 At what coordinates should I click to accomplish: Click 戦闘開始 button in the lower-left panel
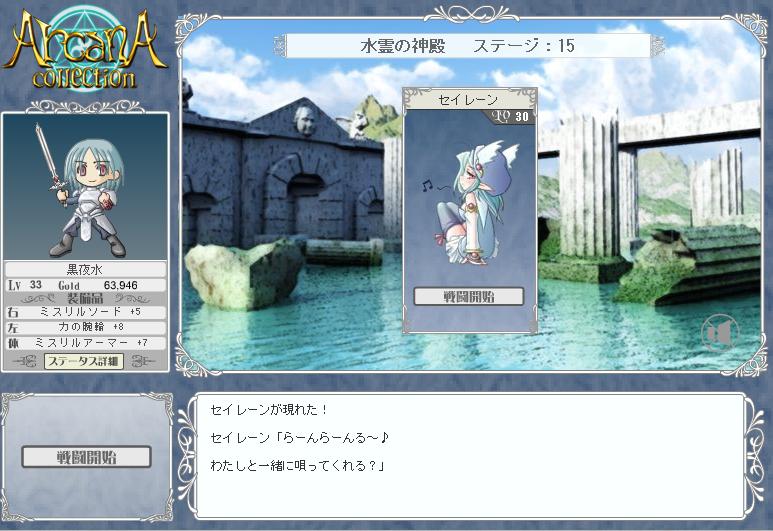coord(86,457)
